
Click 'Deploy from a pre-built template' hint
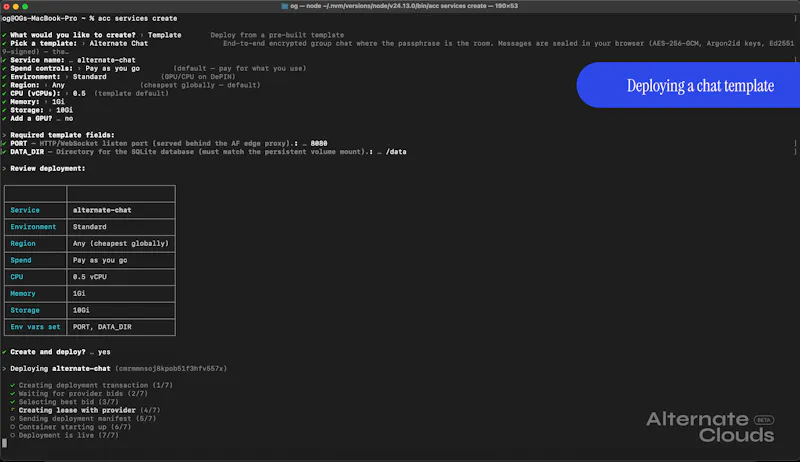coord(277,35)
